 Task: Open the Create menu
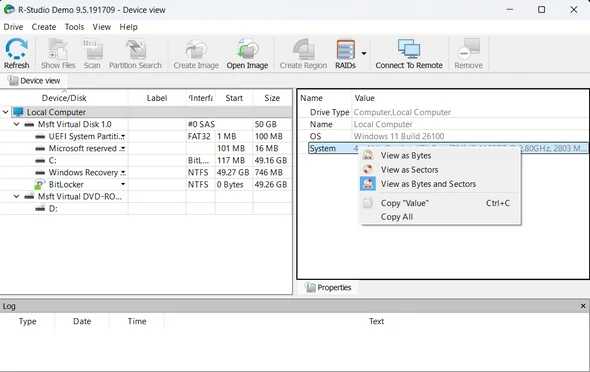(x=44, y=27)
